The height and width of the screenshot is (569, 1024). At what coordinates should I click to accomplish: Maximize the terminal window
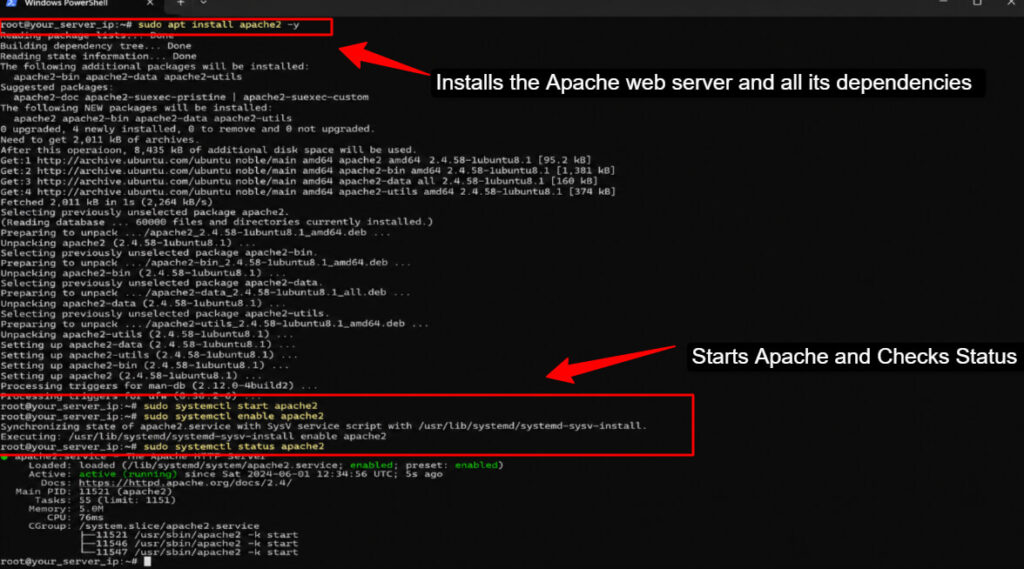point(977,3)
